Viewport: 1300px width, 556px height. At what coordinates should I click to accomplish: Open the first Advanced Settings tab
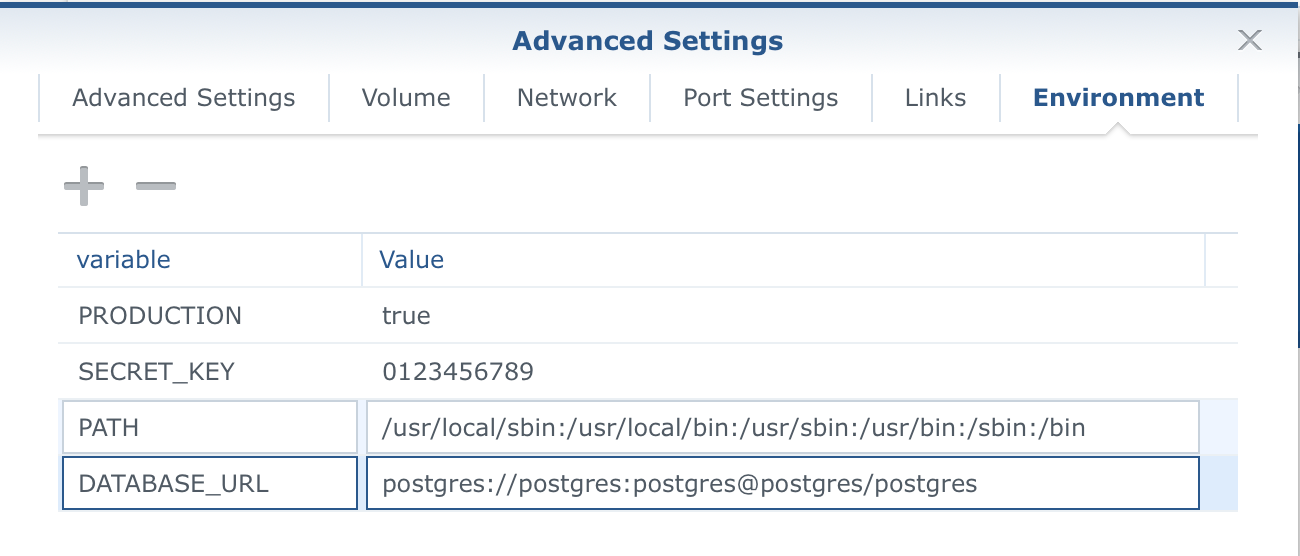(184, 98)
